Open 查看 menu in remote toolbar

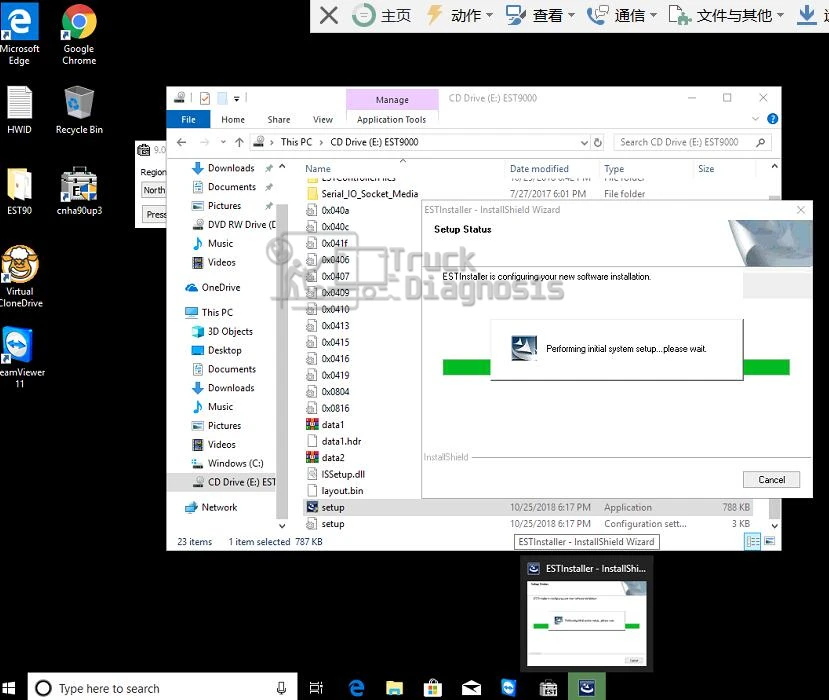click(x=540, y=15)
